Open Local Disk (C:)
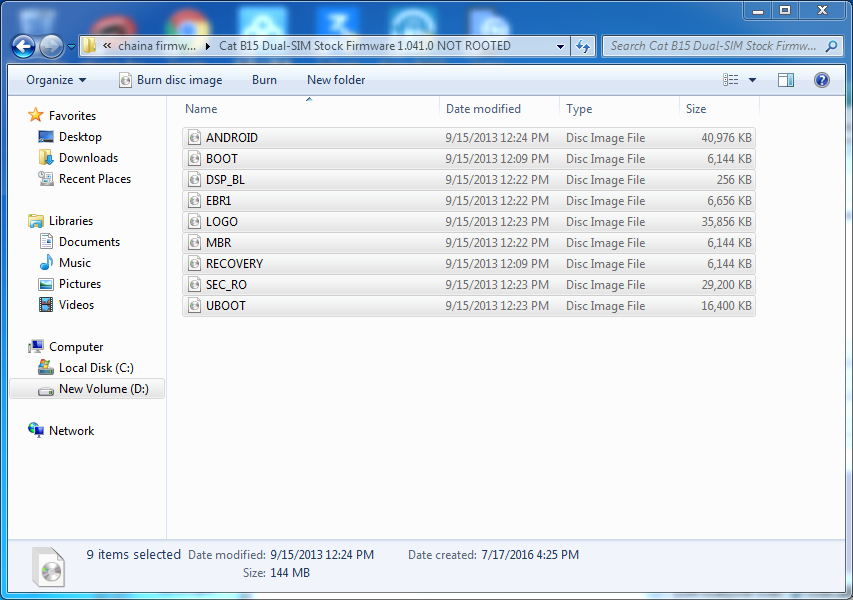853x600 pixels. point(96,368)
